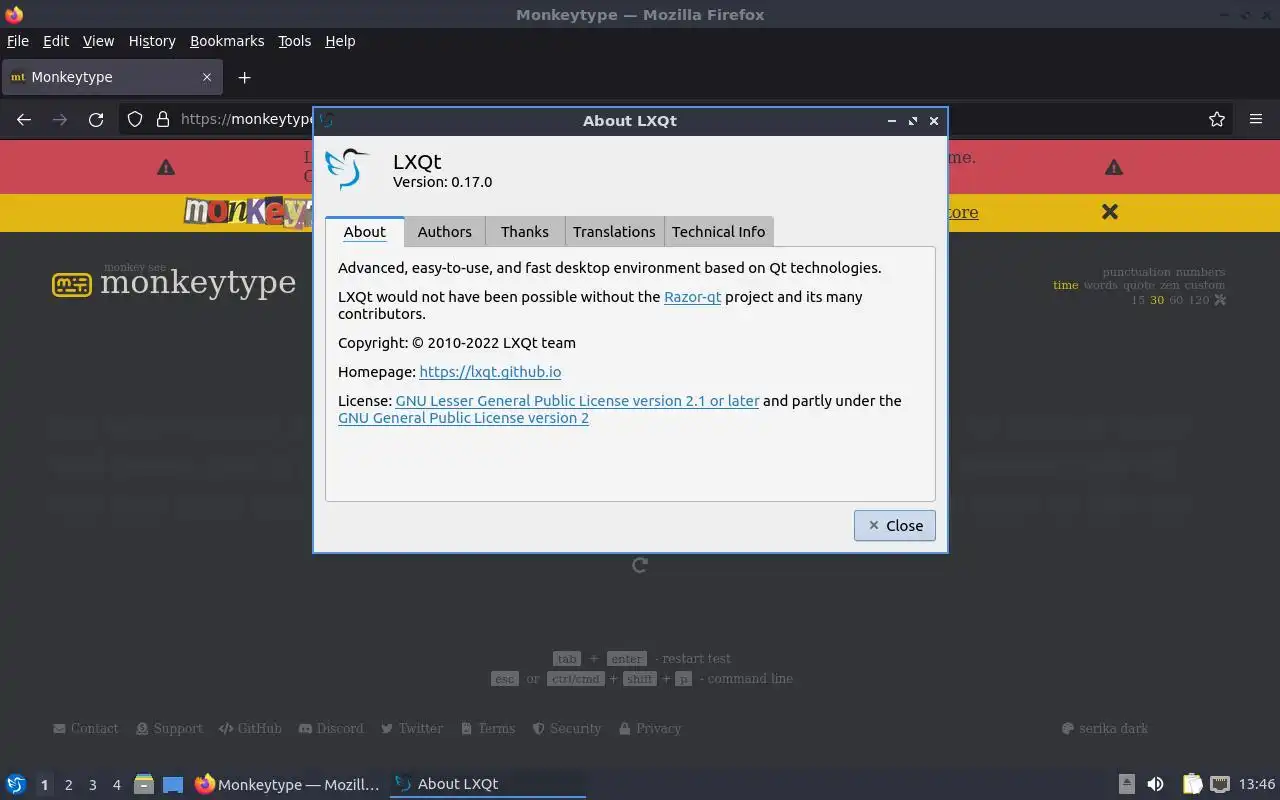Click the left warning triangle in red banner
Viewport: 1280px width, 800px height.
point(166,168)
